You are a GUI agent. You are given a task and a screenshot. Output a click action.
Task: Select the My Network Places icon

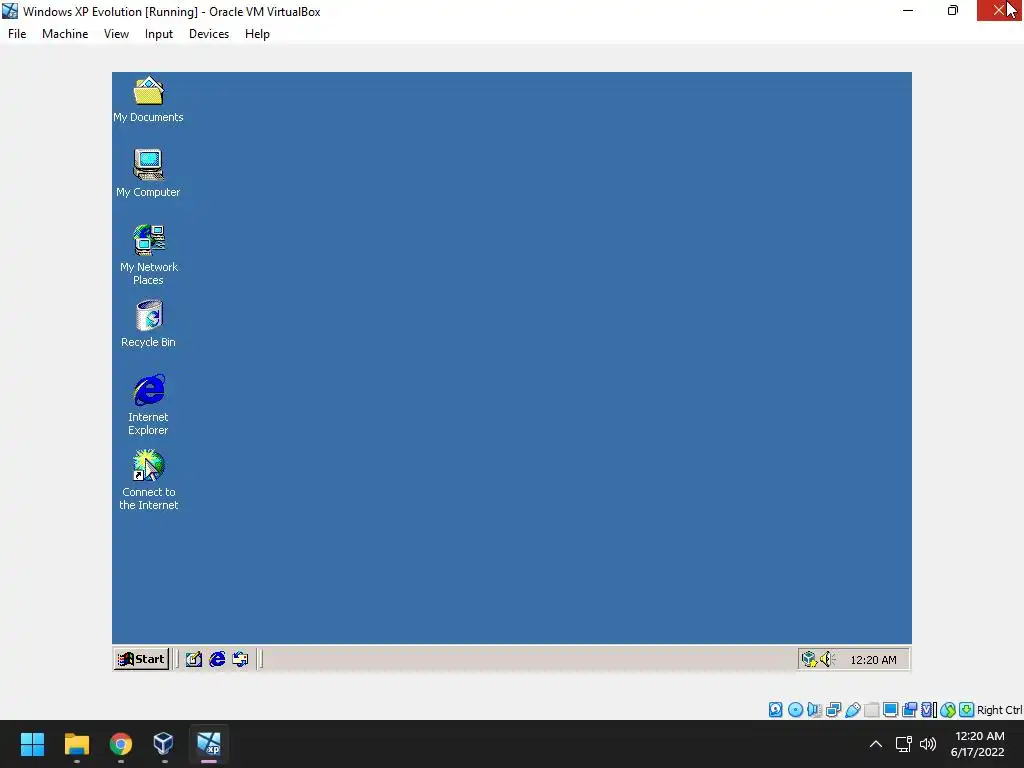coord(148,255)
